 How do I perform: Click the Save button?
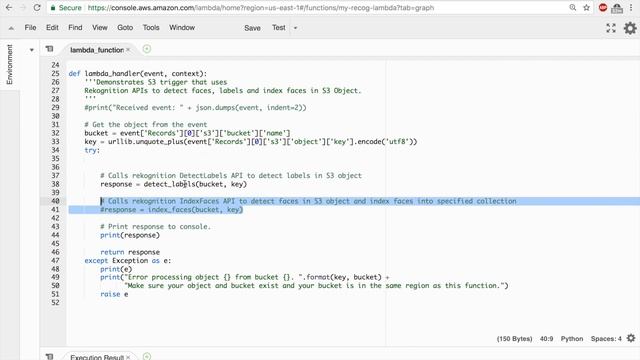tap(252, 28)
